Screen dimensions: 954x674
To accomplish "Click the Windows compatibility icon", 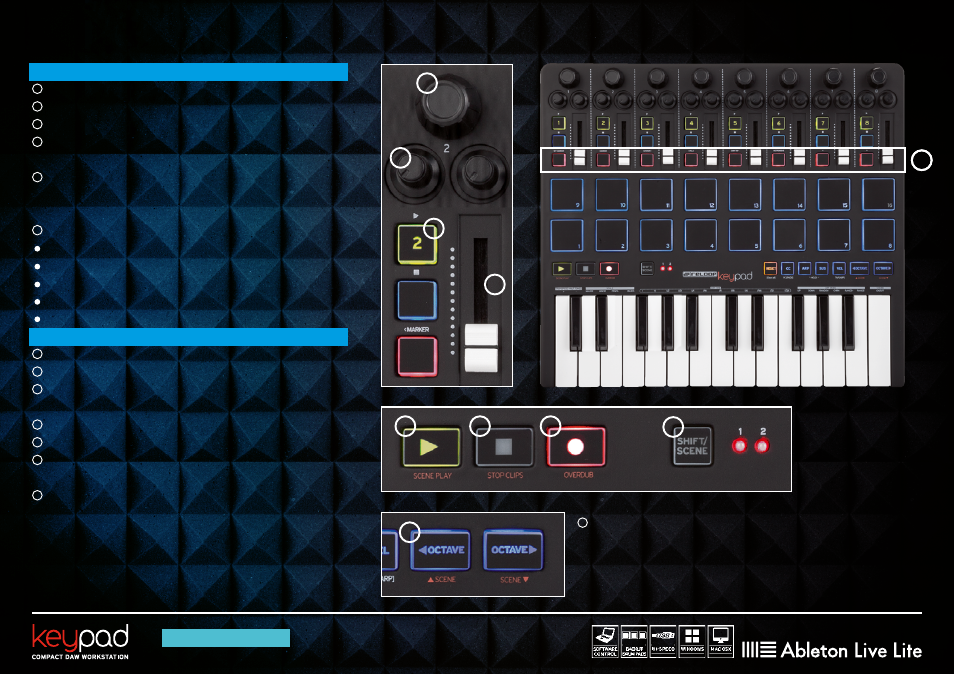I will pyautogui.click(x=692, y=641).
